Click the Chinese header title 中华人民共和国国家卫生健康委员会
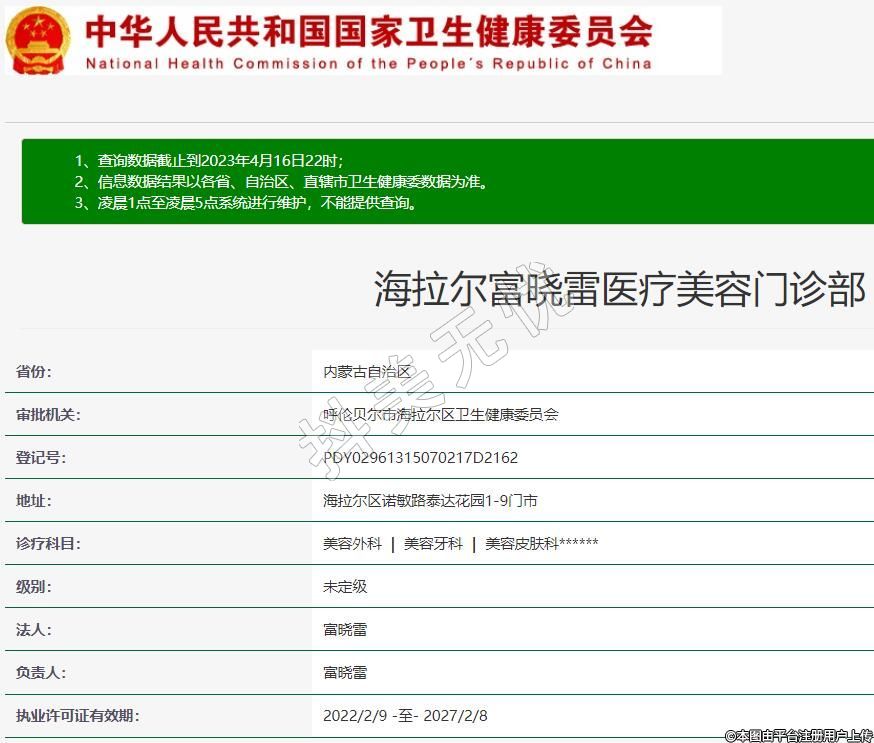874x743 pixels. coord(368,31)
